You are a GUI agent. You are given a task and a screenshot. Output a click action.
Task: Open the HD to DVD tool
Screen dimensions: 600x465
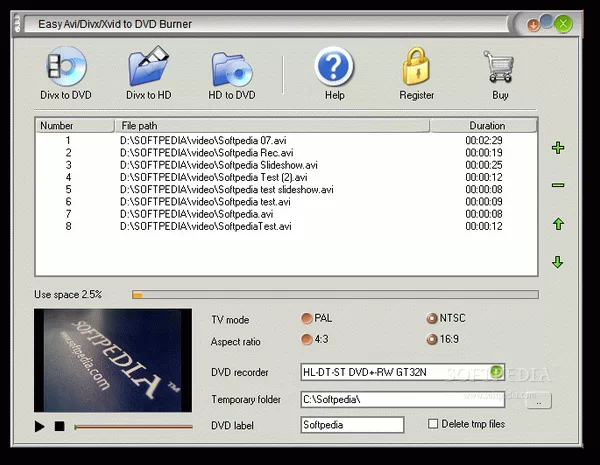[232, 72]
